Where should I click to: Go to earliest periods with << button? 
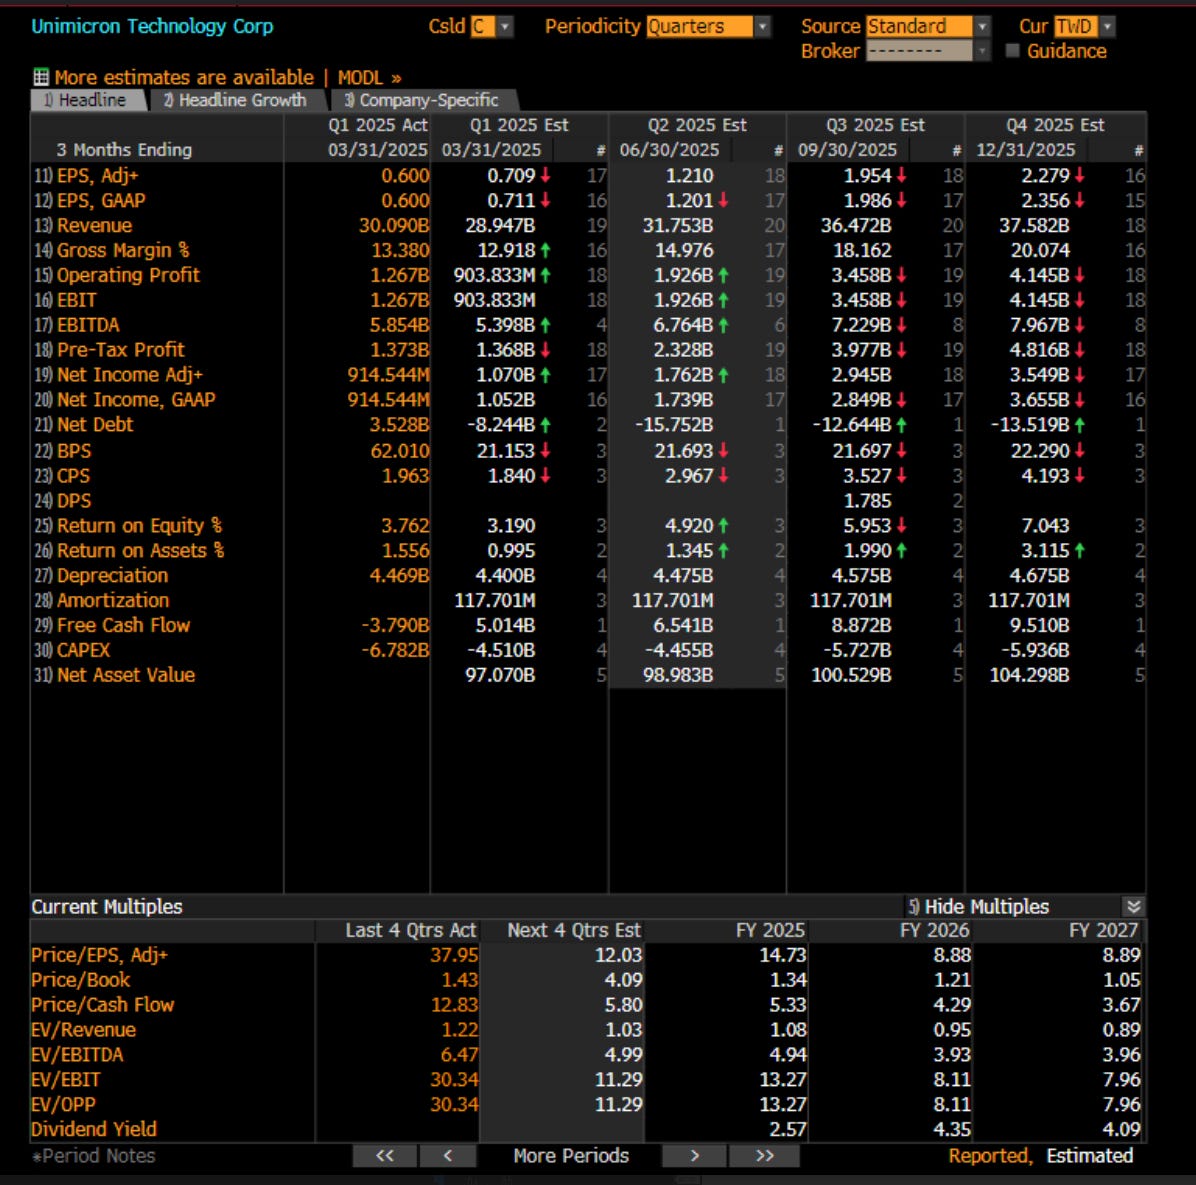pos(384,1156)
